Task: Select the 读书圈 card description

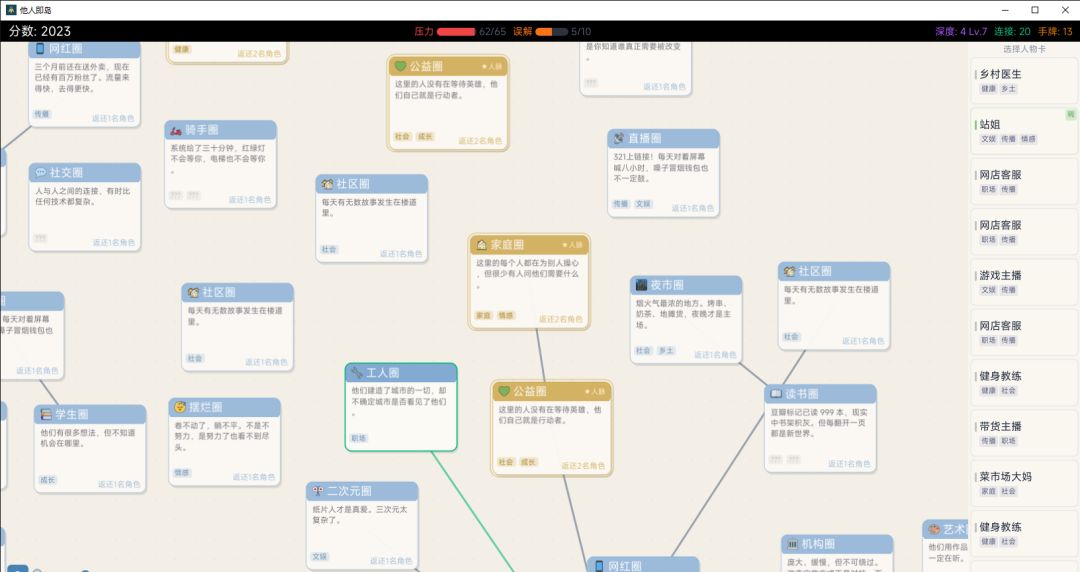Action: (819, 422)
